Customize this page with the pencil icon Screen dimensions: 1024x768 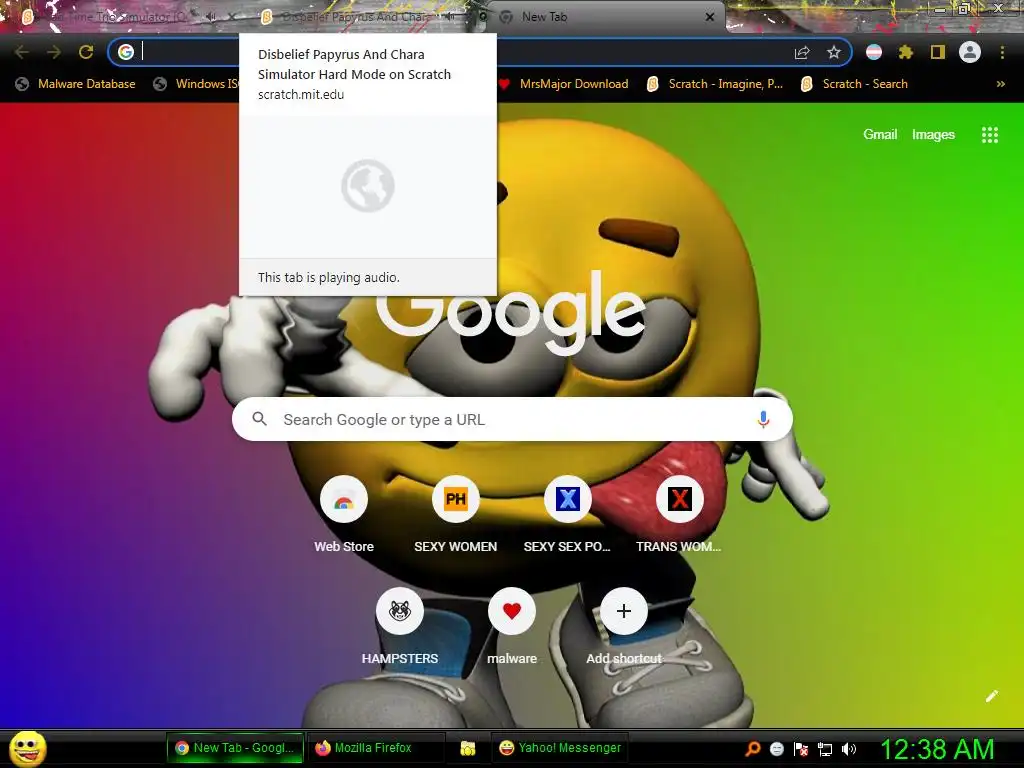[991, 696]
